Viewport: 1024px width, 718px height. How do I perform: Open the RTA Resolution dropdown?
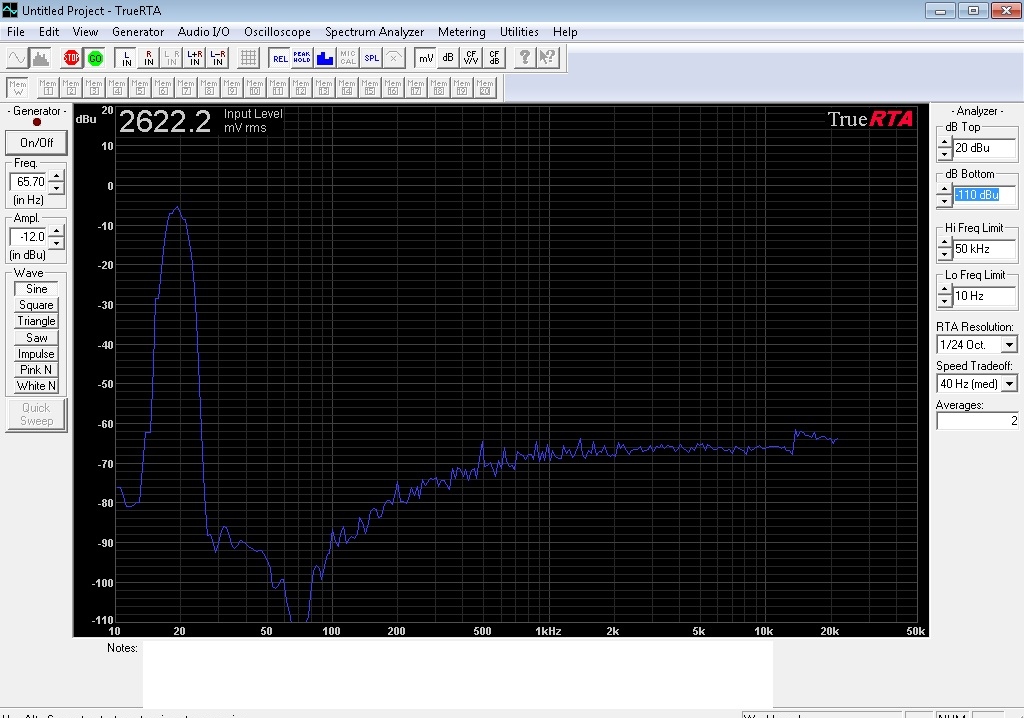[x=1010, y=344]
